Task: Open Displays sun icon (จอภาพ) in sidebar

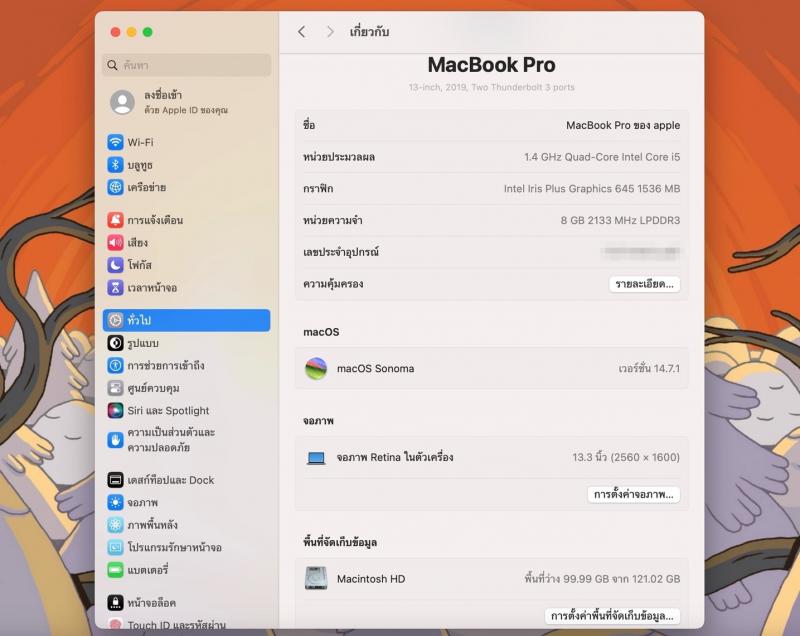Action: [x=115, y=502]
